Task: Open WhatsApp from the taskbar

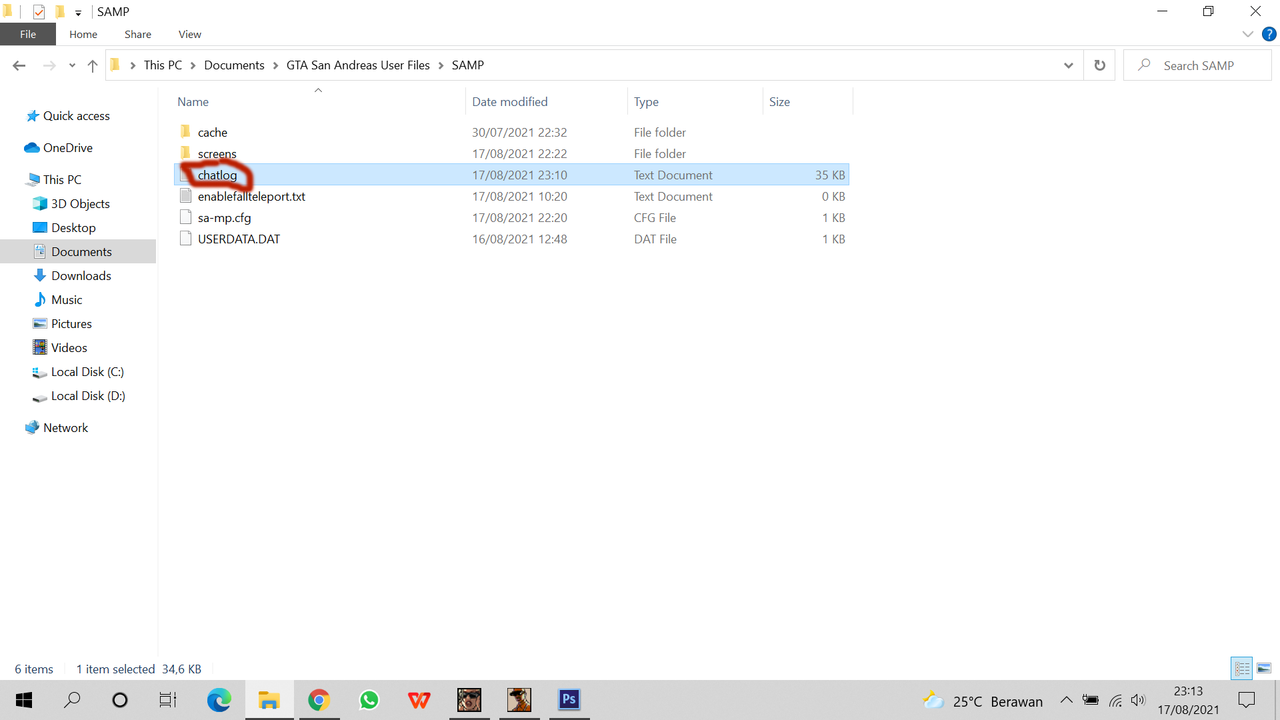Action: click(x=369, y=700)
